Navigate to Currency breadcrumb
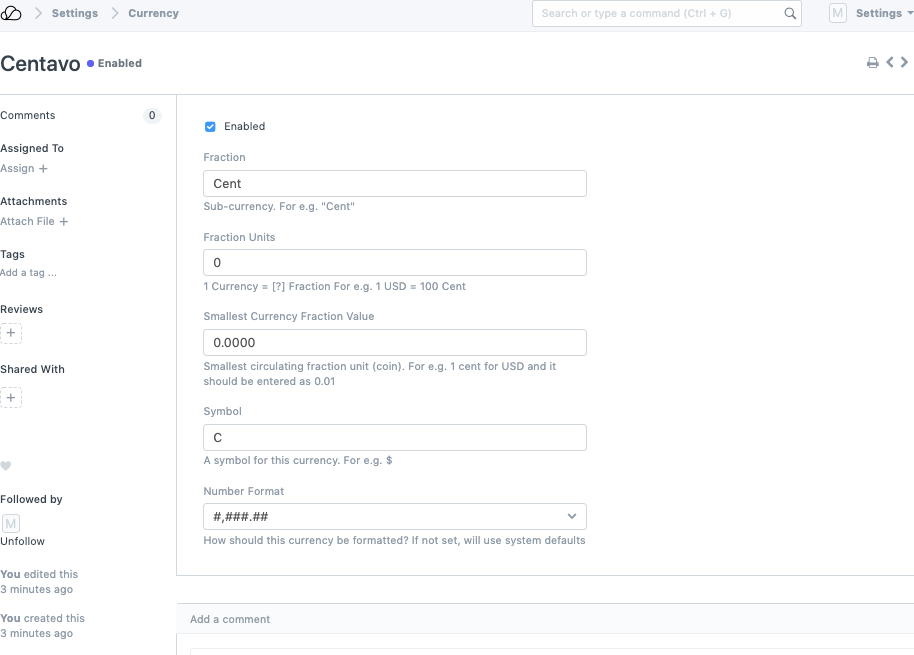Image resolution: width=914 pixels, height=655 pixels. coord(153,13)
